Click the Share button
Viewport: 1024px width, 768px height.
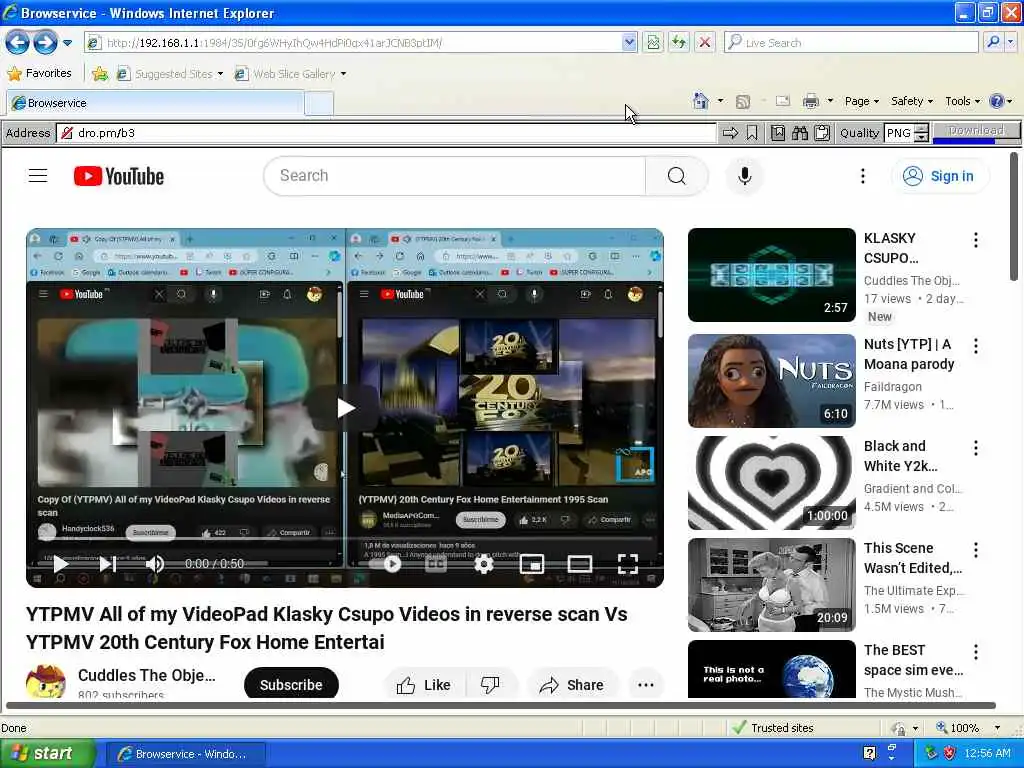tap(571, 685)
